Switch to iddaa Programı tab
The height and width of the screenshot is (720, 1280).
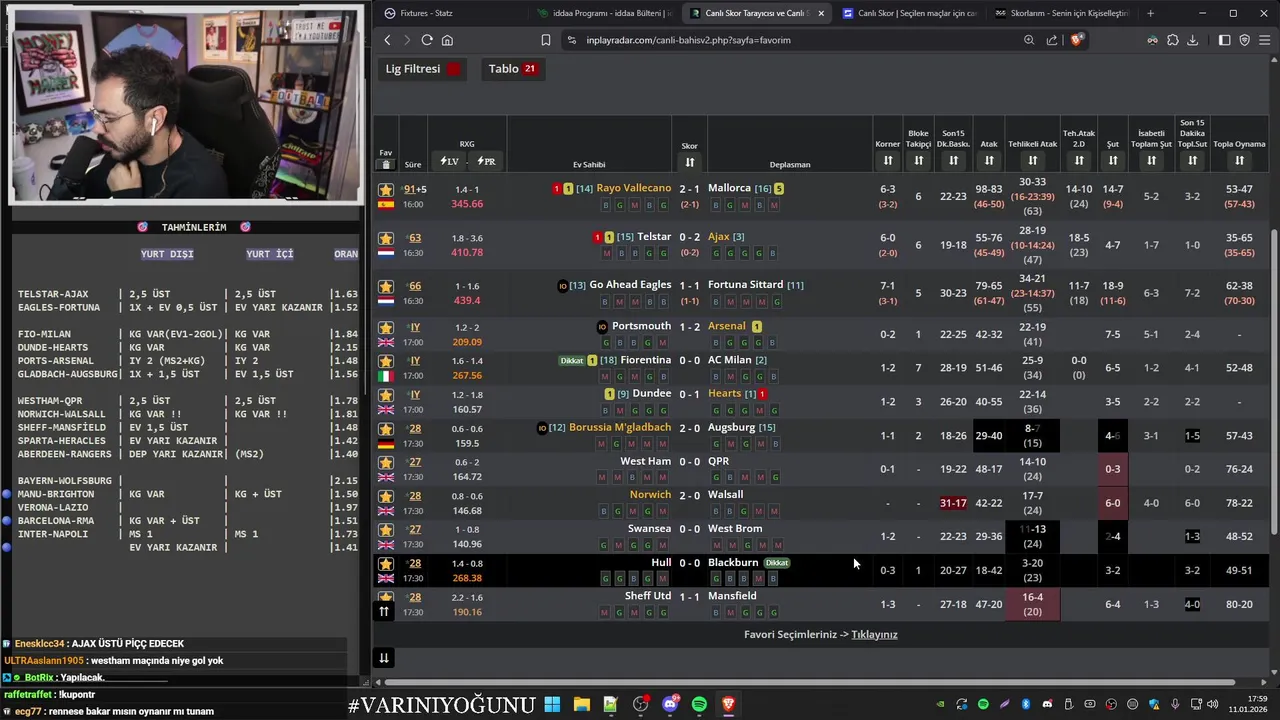point(604,13)
